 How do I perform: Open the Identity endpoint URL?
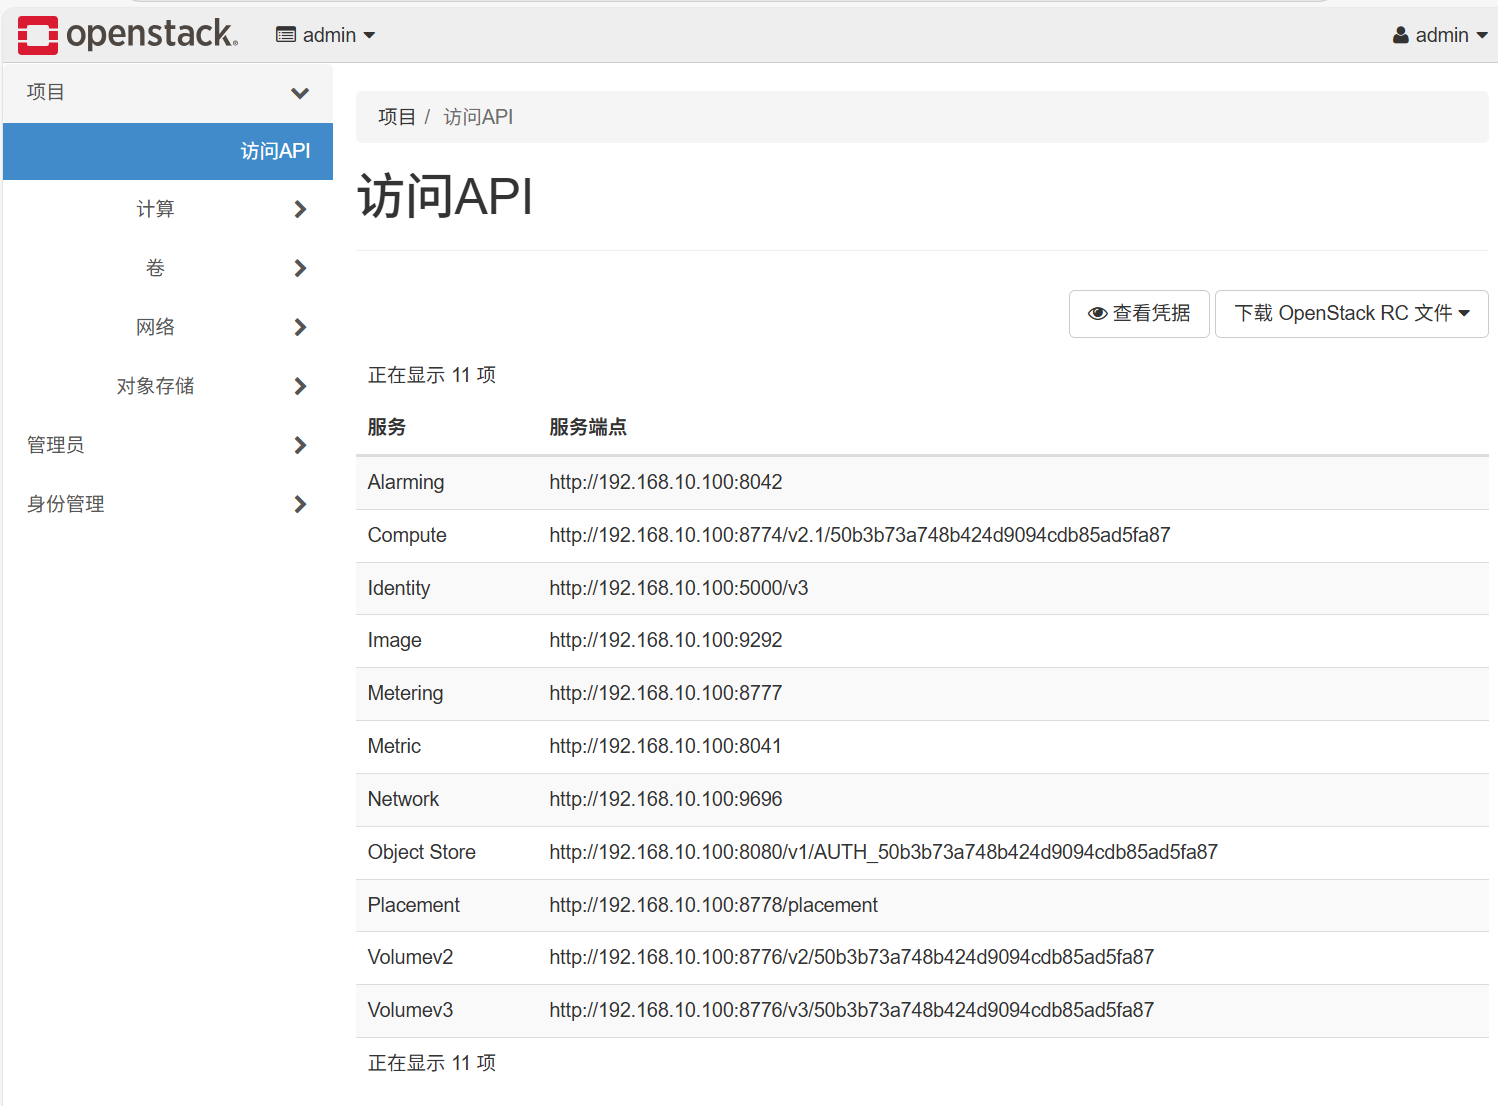pos(678,588)
